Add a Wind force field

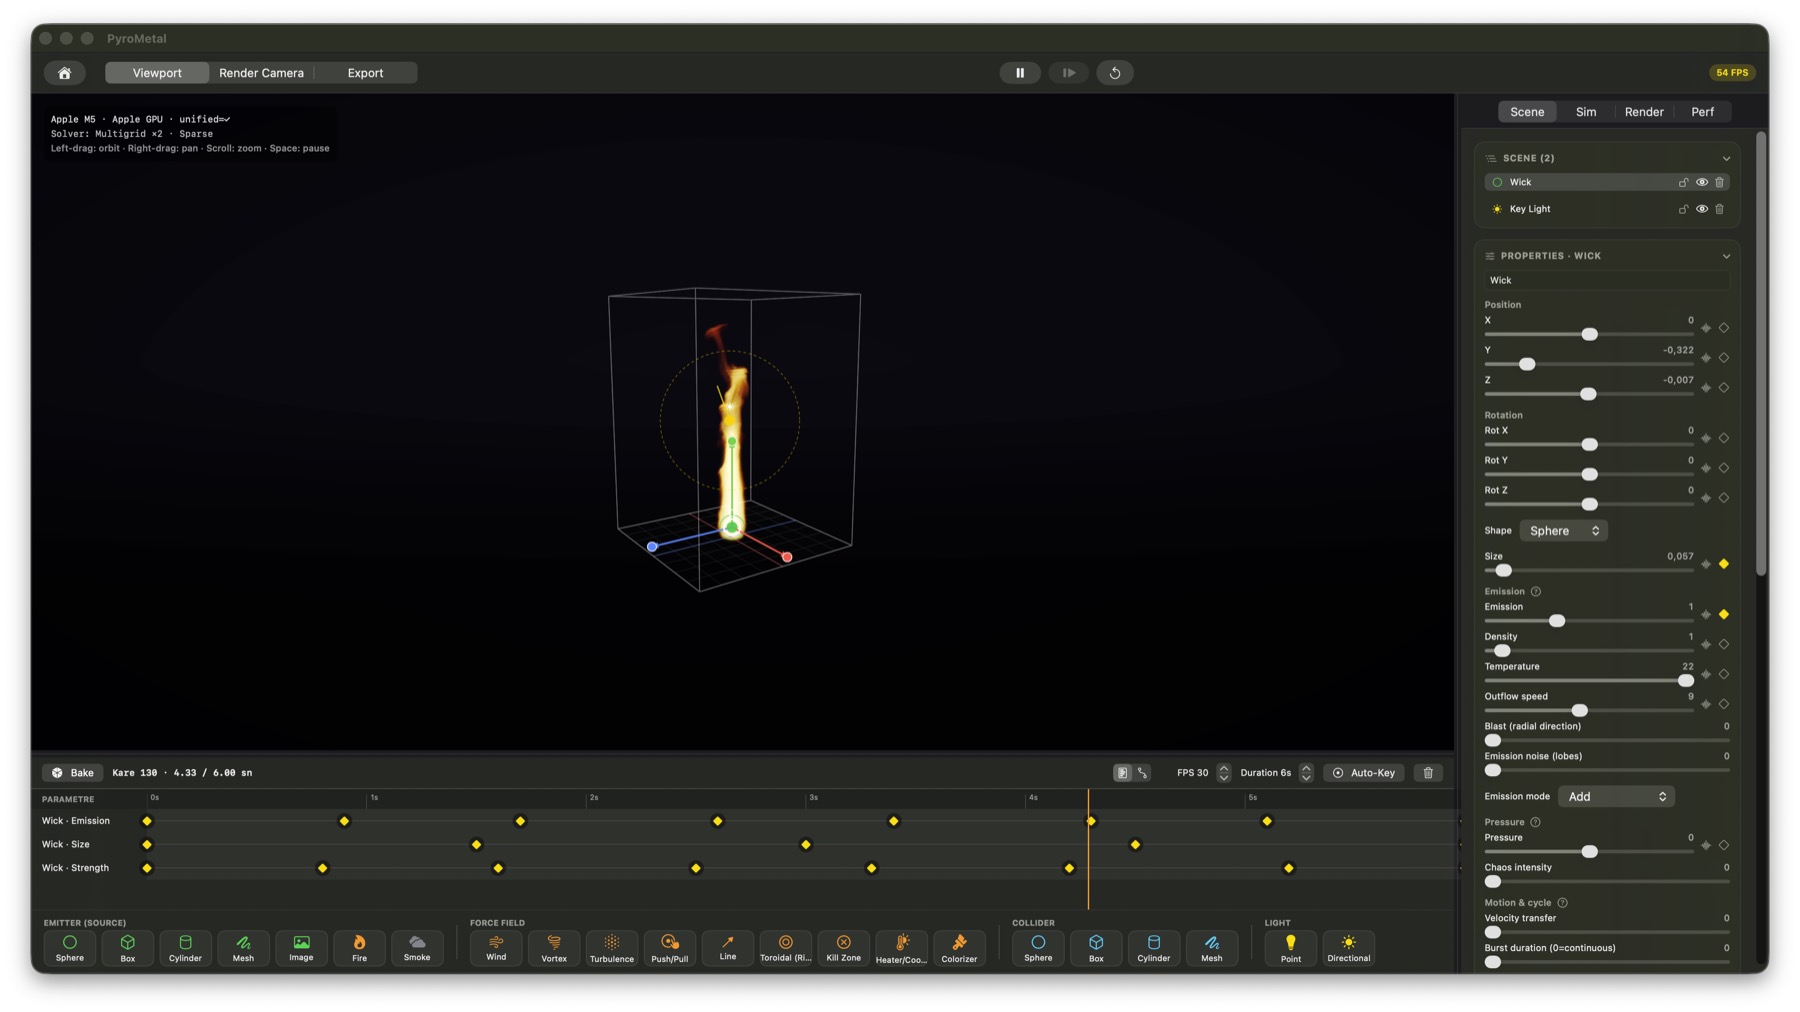click(496, 948)
